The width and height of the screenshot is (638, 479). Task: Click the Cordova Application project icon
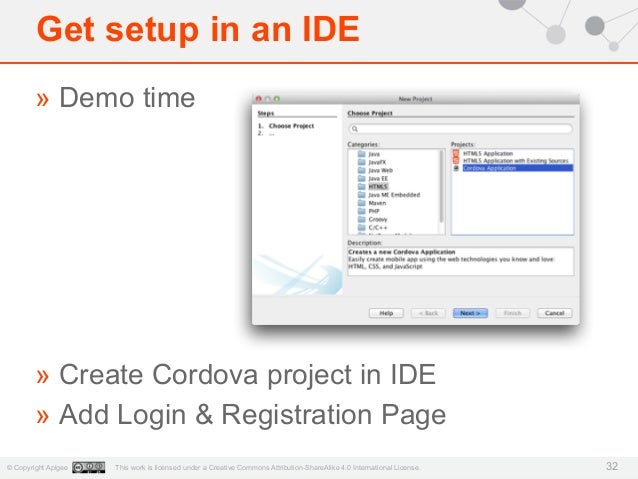pyautogui.click(x=456, y=168)
